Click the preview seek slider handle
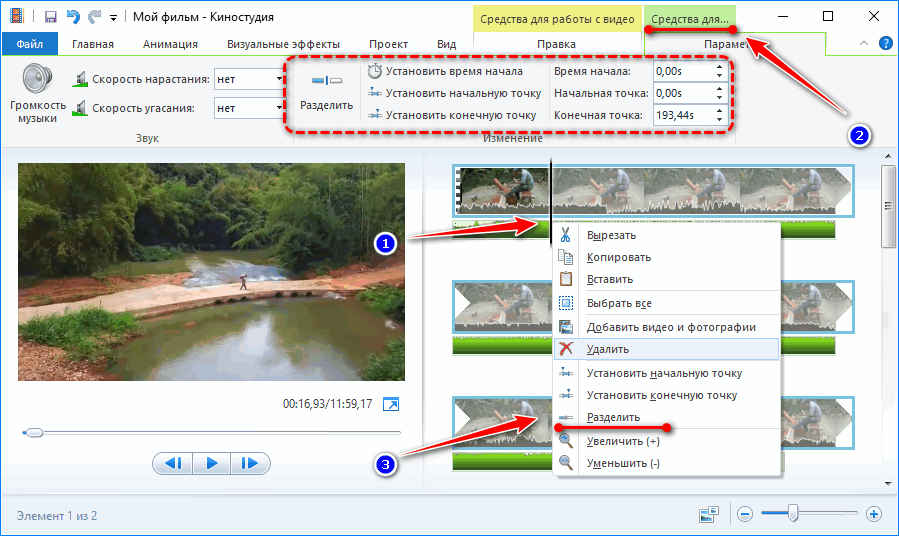Screen dimensions: 899x536 tap(34, 433)
